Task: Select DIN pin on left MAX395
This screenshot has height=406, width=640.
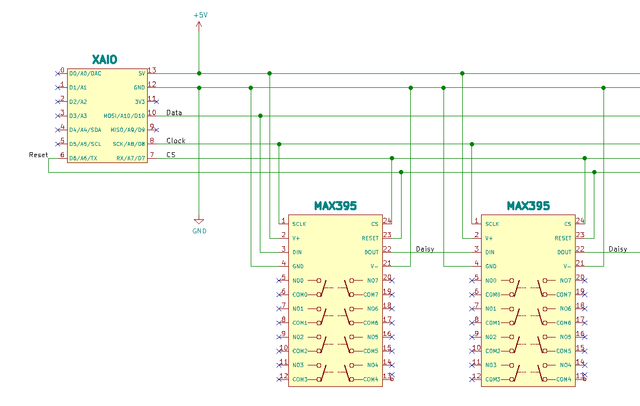Action: [297, 252]
